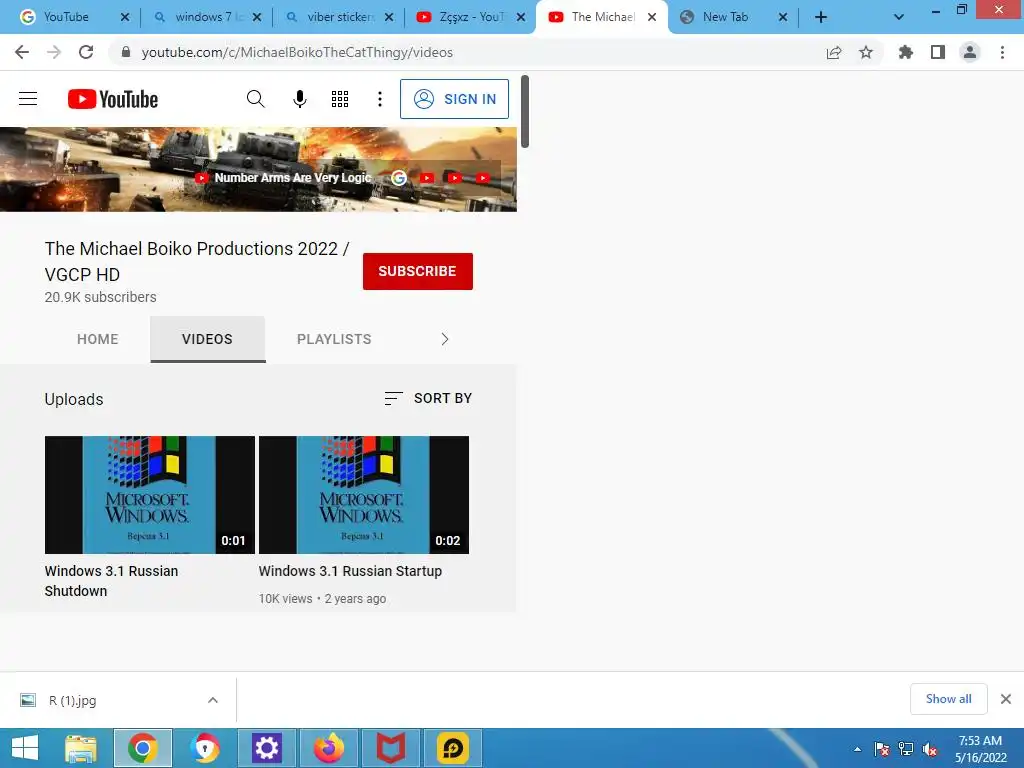The height and width of the screenshot is (768, 1024).
Task: Open the second Chrome-style taskbar icon
Action: point(204,748)
